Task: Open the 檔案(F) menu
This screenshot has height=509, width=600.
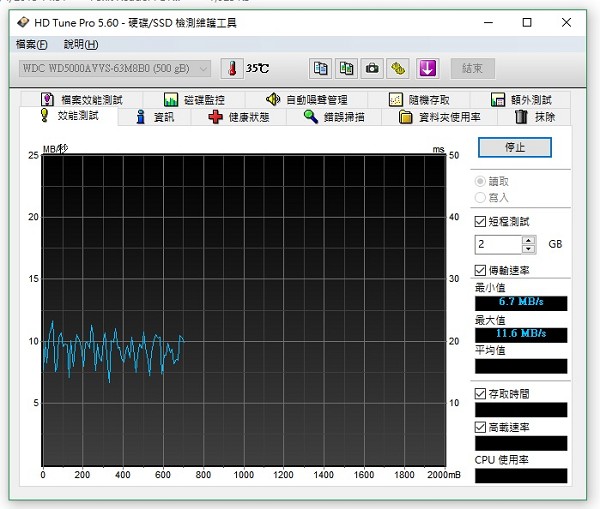Action: tap(32, 45)
